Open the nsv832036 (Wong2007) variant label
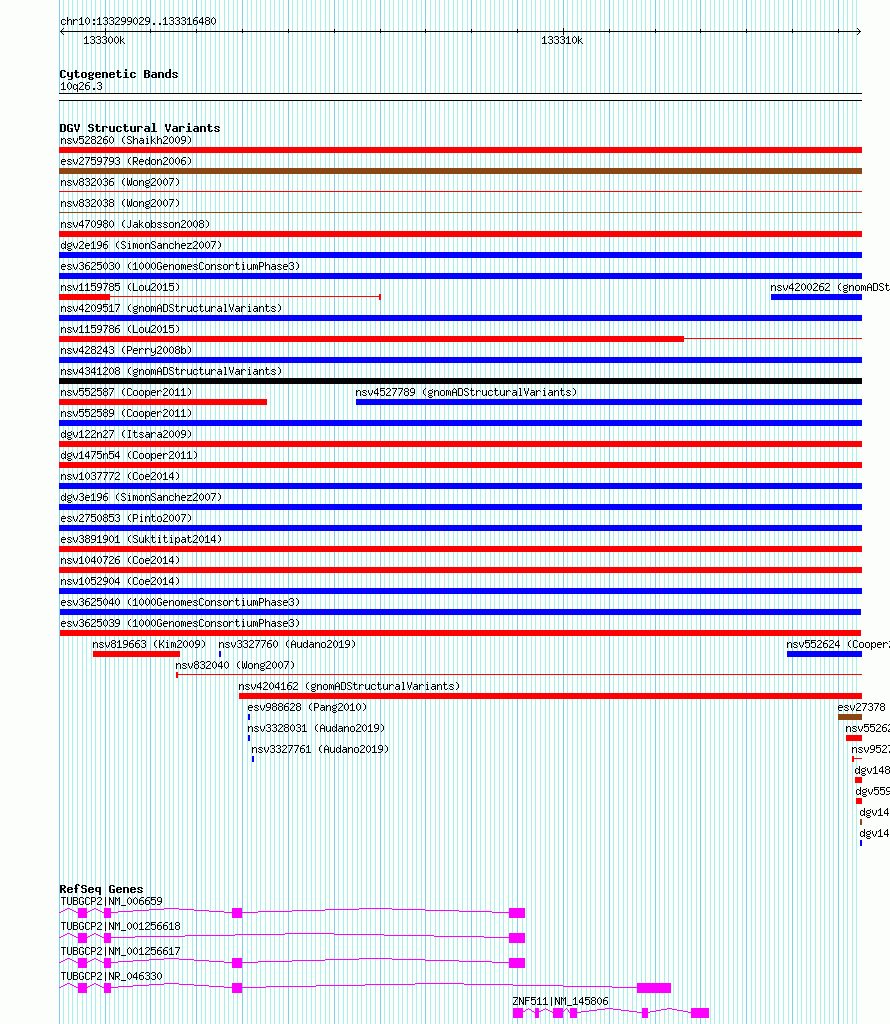Image resolution: width=890 pixels, height=1024 pixels. tap(119, 182)
